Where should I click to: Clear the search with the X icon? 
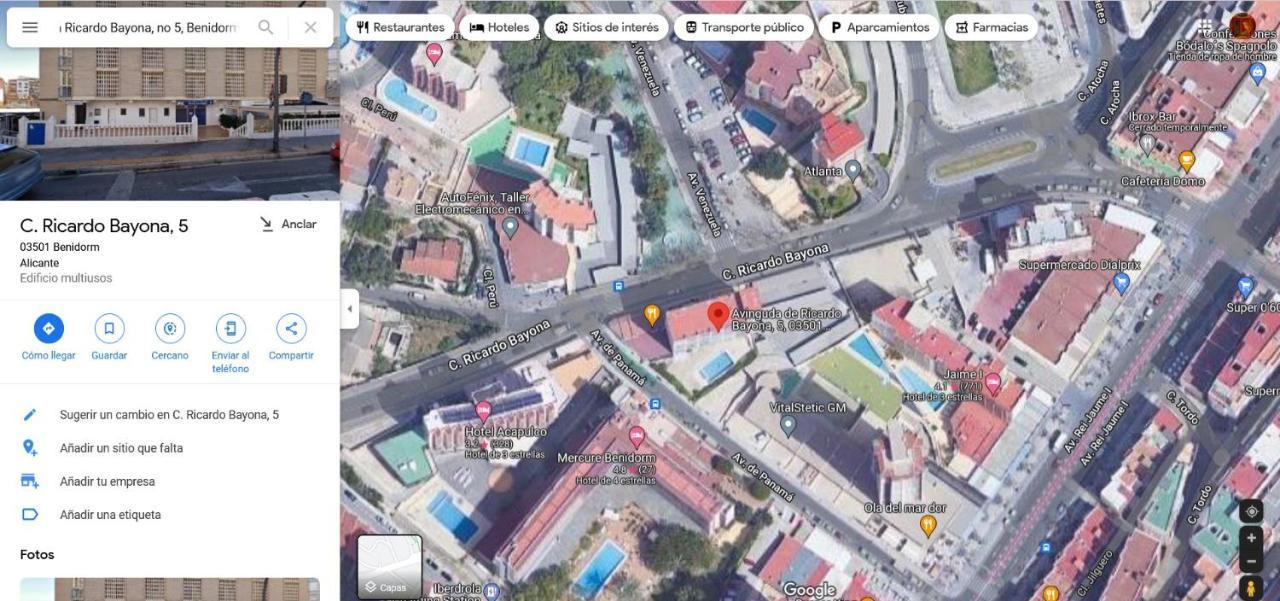[310, 27]
